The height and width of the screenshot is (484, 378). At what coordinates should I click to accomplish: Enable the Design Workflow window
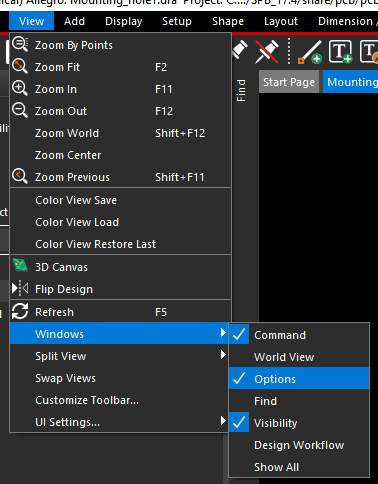coord(299,445)
